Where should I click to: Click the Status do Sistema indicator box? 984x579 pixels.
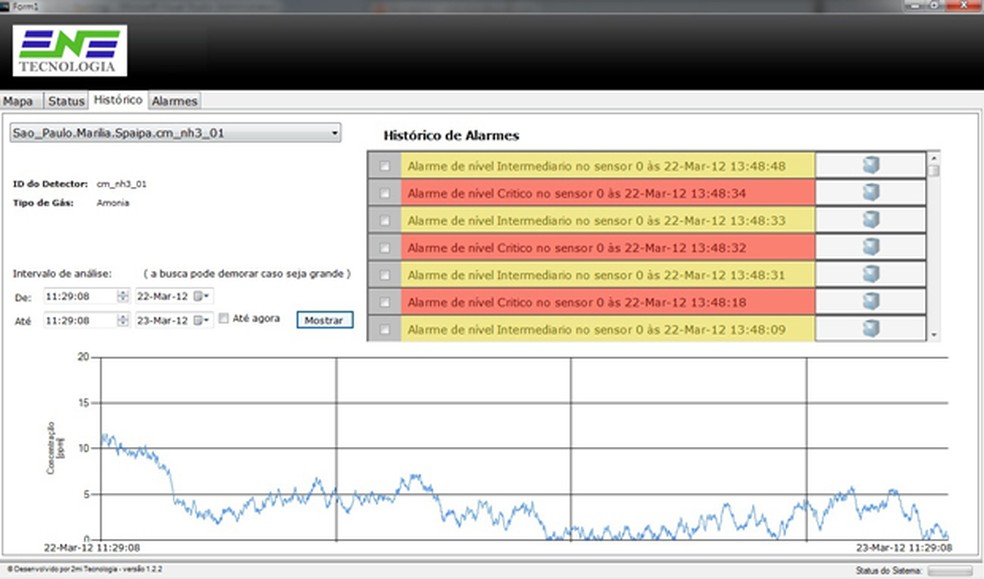949,570
